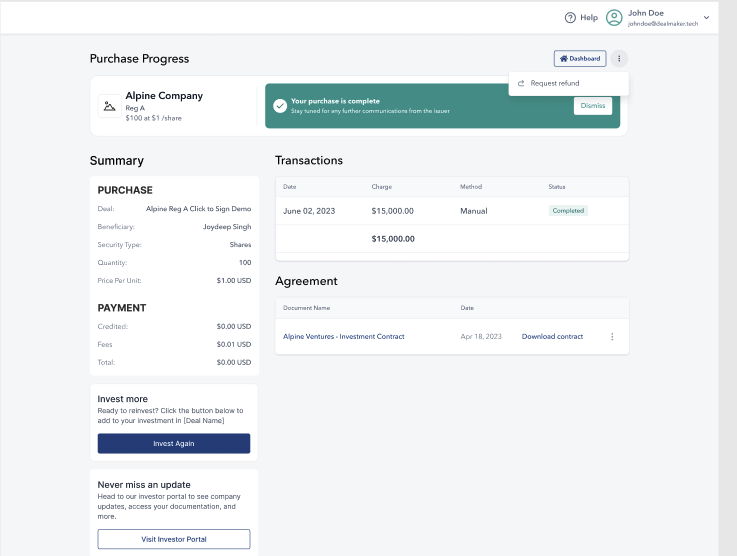
Task: Click the Alpine Reg A Click to Sign Demo value
Action: coord(198,209)
